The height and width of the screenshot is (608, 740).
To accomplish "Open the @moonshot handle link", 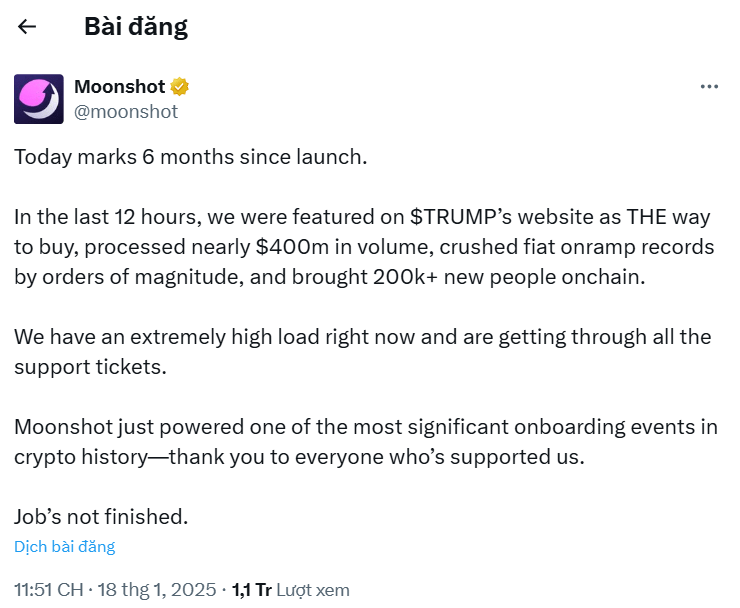I will (x=126, y=112).
